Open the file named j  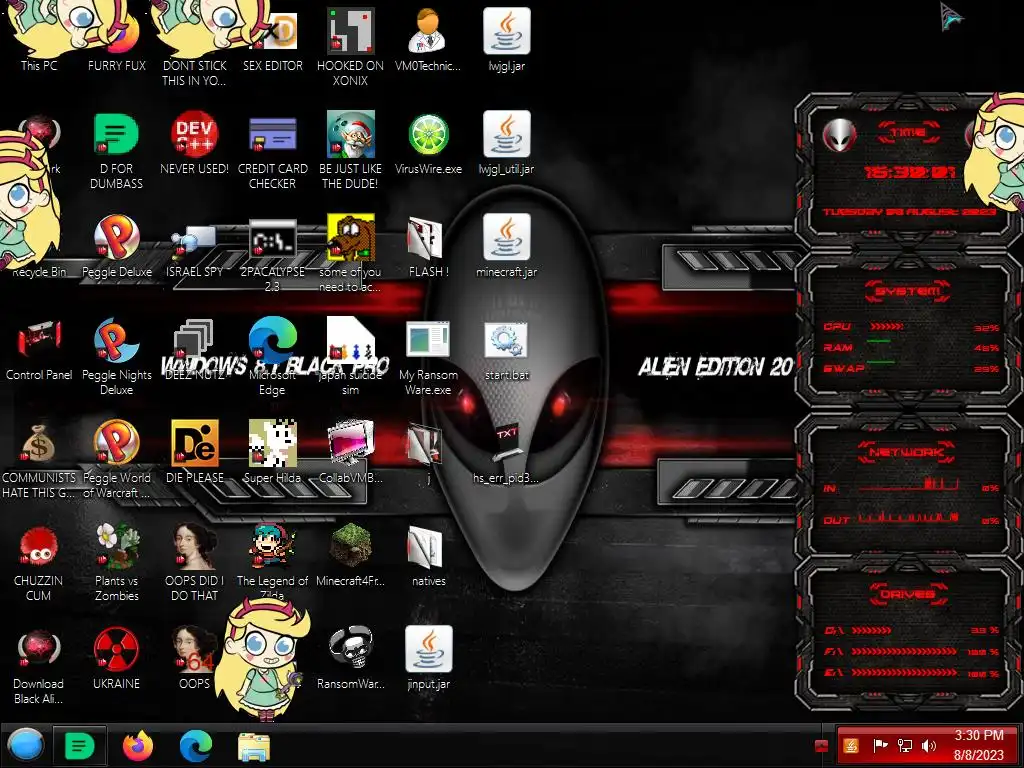tap(425, 444)
